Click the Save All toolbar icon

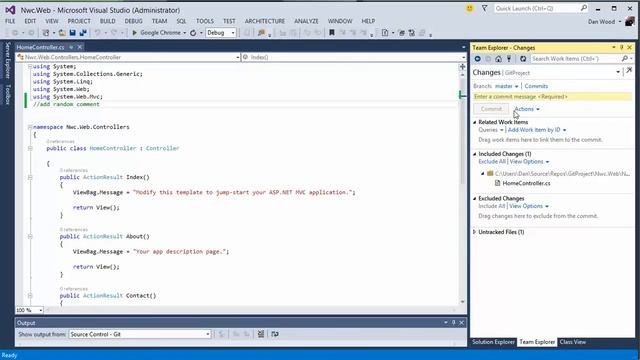[83, 33]
